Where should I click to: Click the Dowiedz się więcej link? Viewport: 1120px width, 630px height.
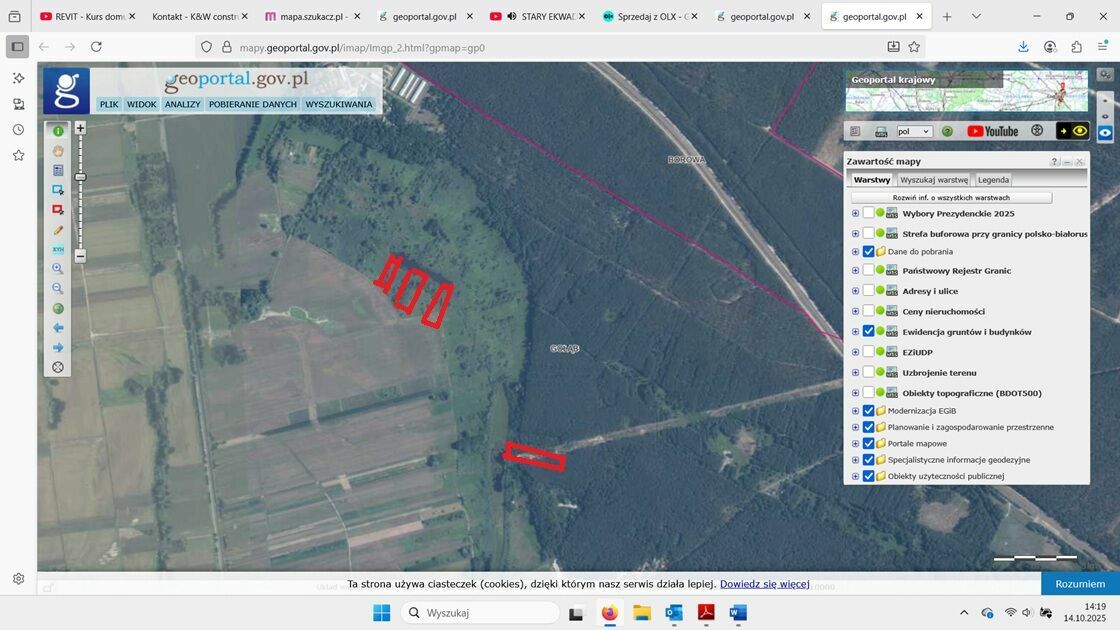point(764,584)
